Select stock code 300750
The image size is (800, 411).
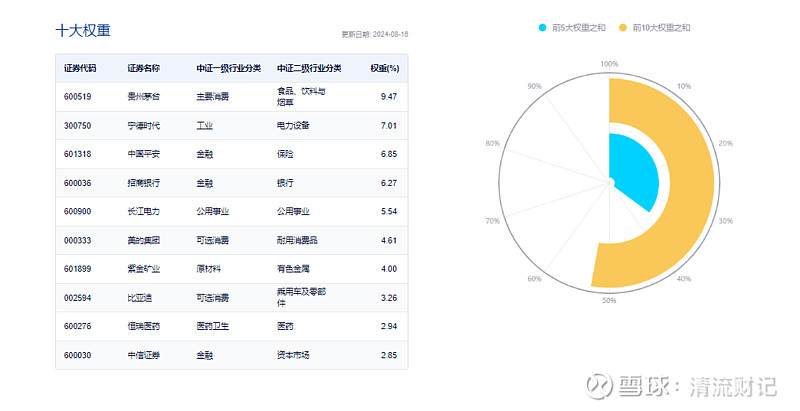click(78, 126)
